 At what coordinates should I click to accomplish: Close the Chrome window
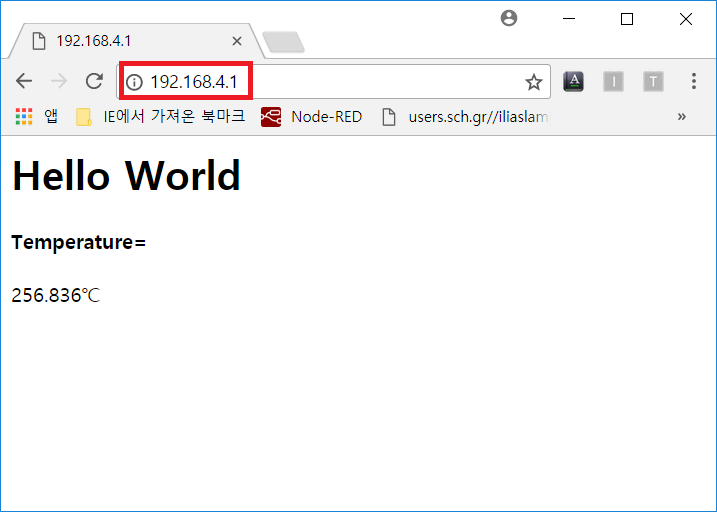click(685, 19)
